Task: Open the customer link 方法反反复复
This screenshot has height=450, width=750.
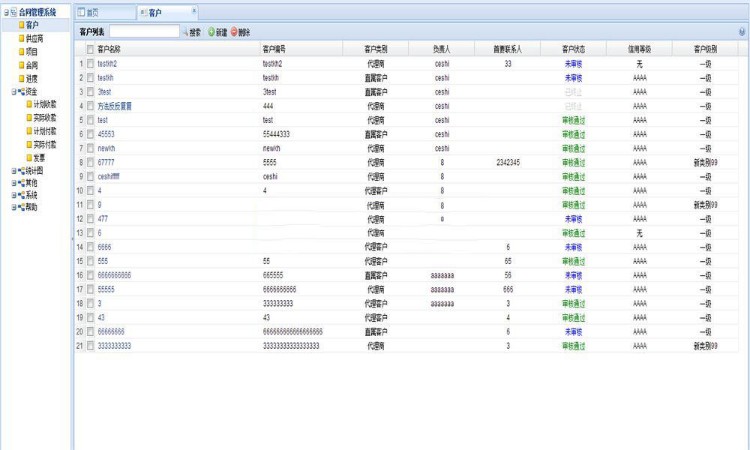Action: point(115,105)
